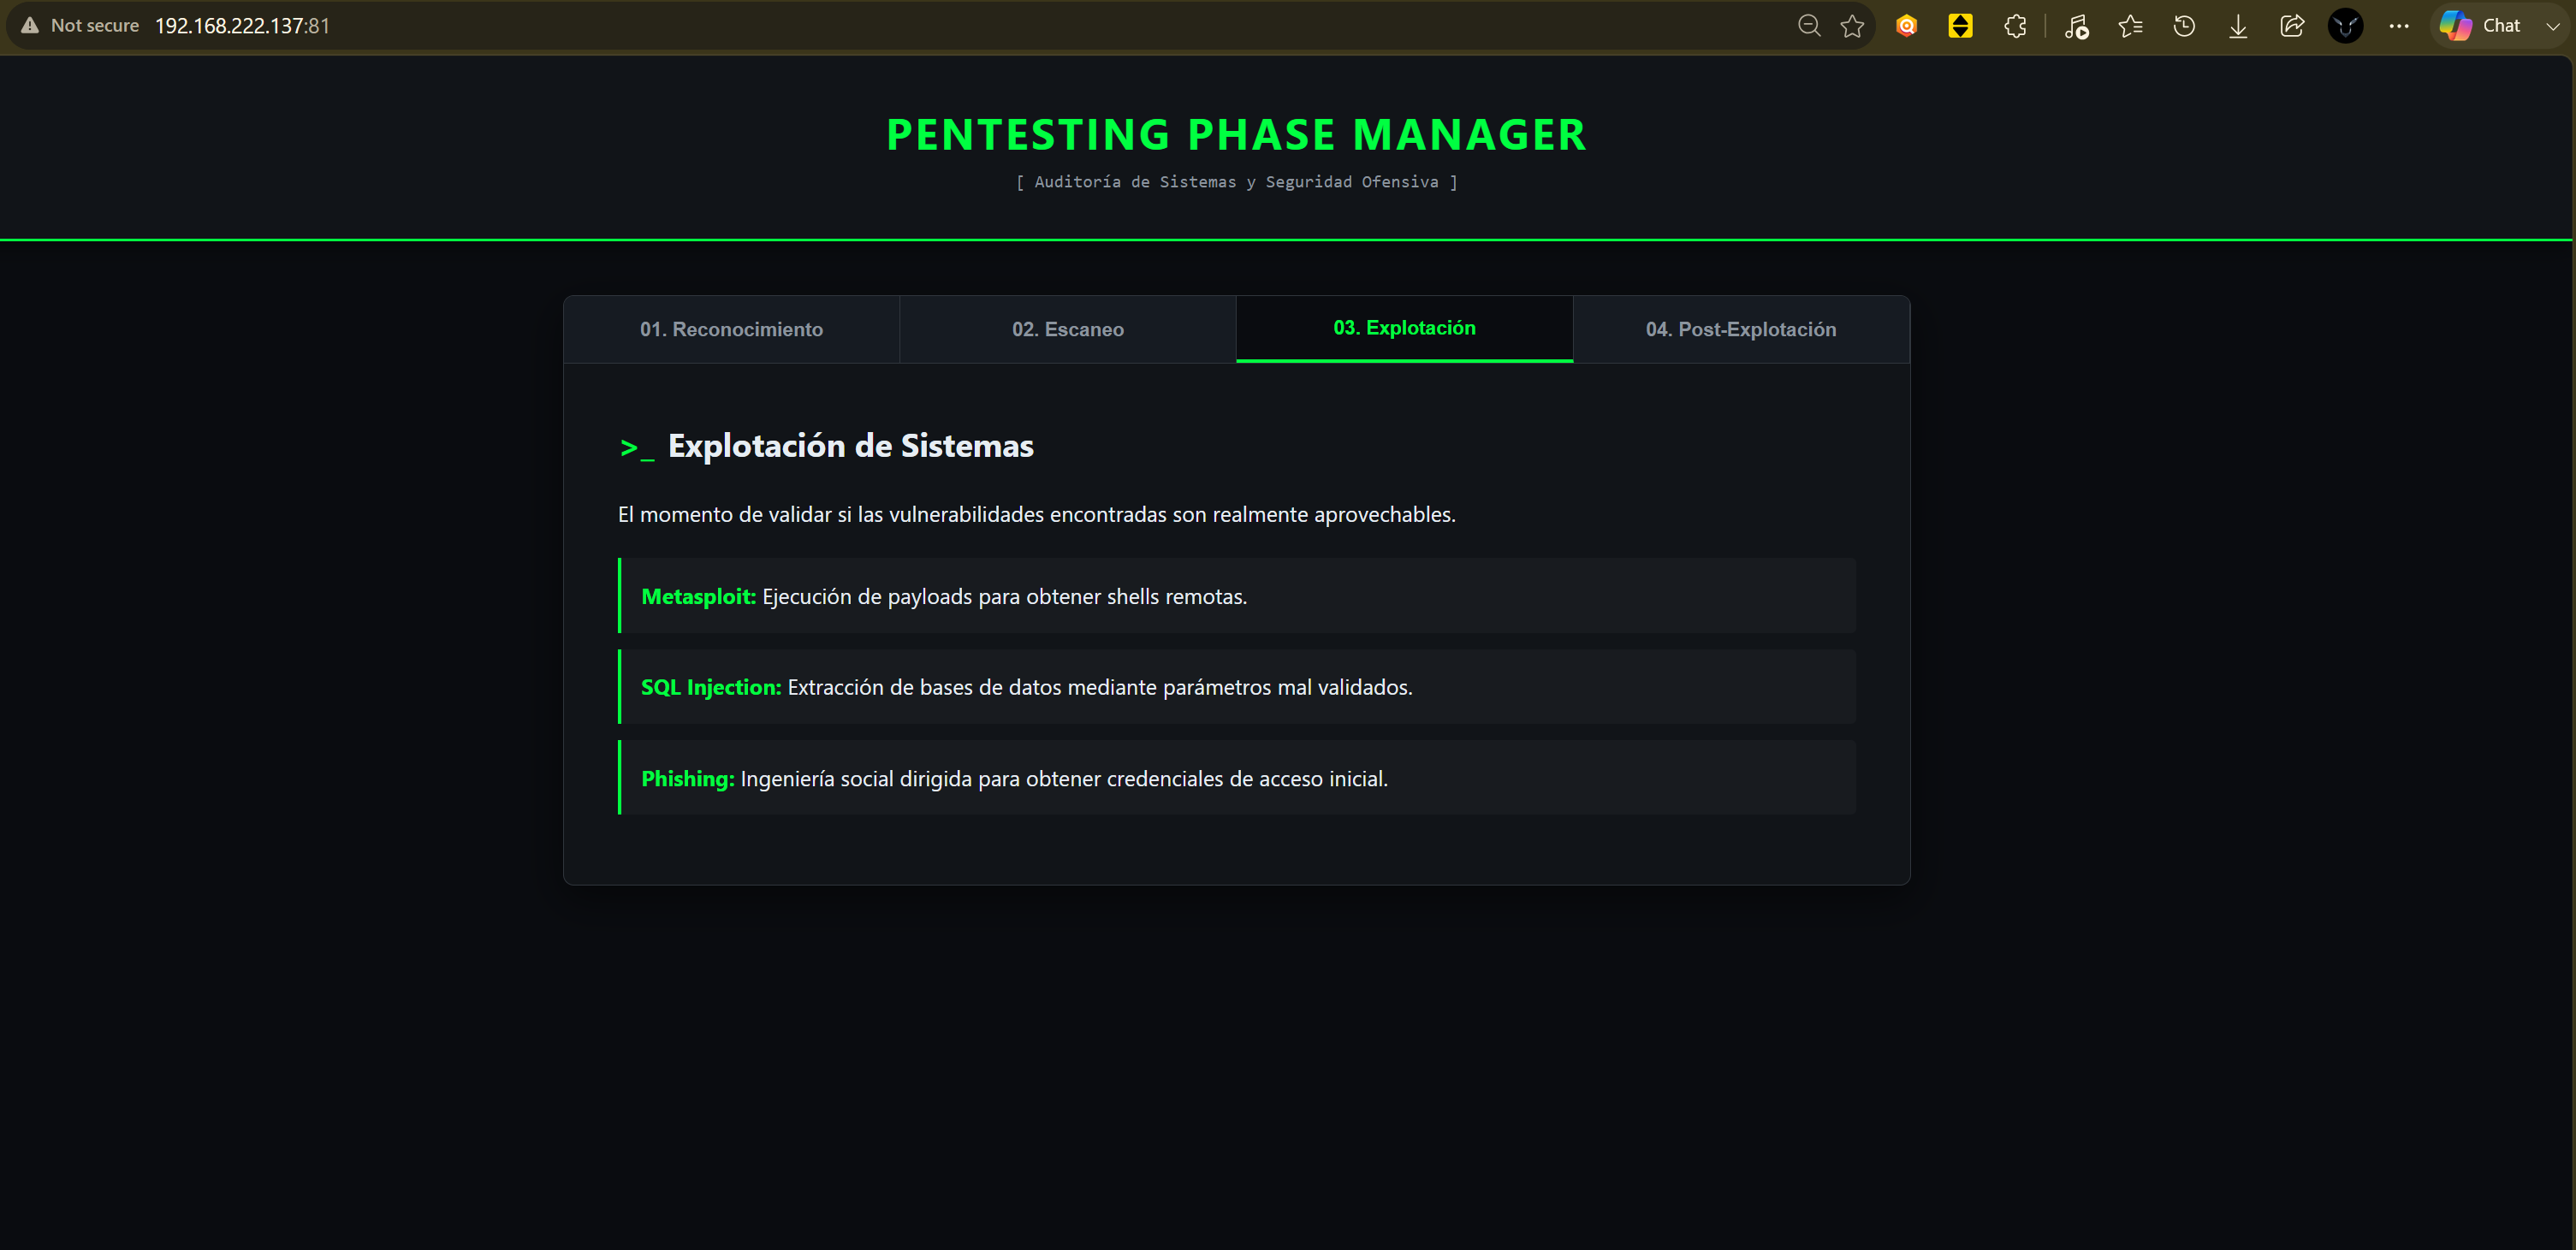
Task: Switch to the 02. Escaneo tab
Action: tap(1068, 329)
